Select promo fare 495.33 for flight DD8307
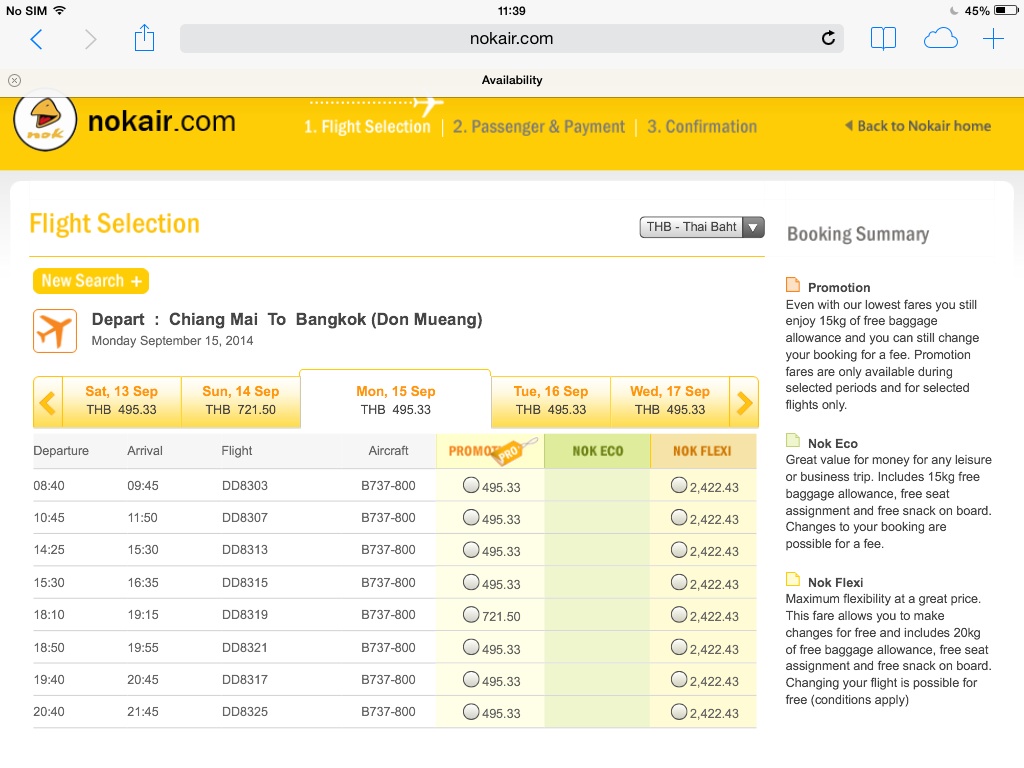 click(x=471, y=517)
